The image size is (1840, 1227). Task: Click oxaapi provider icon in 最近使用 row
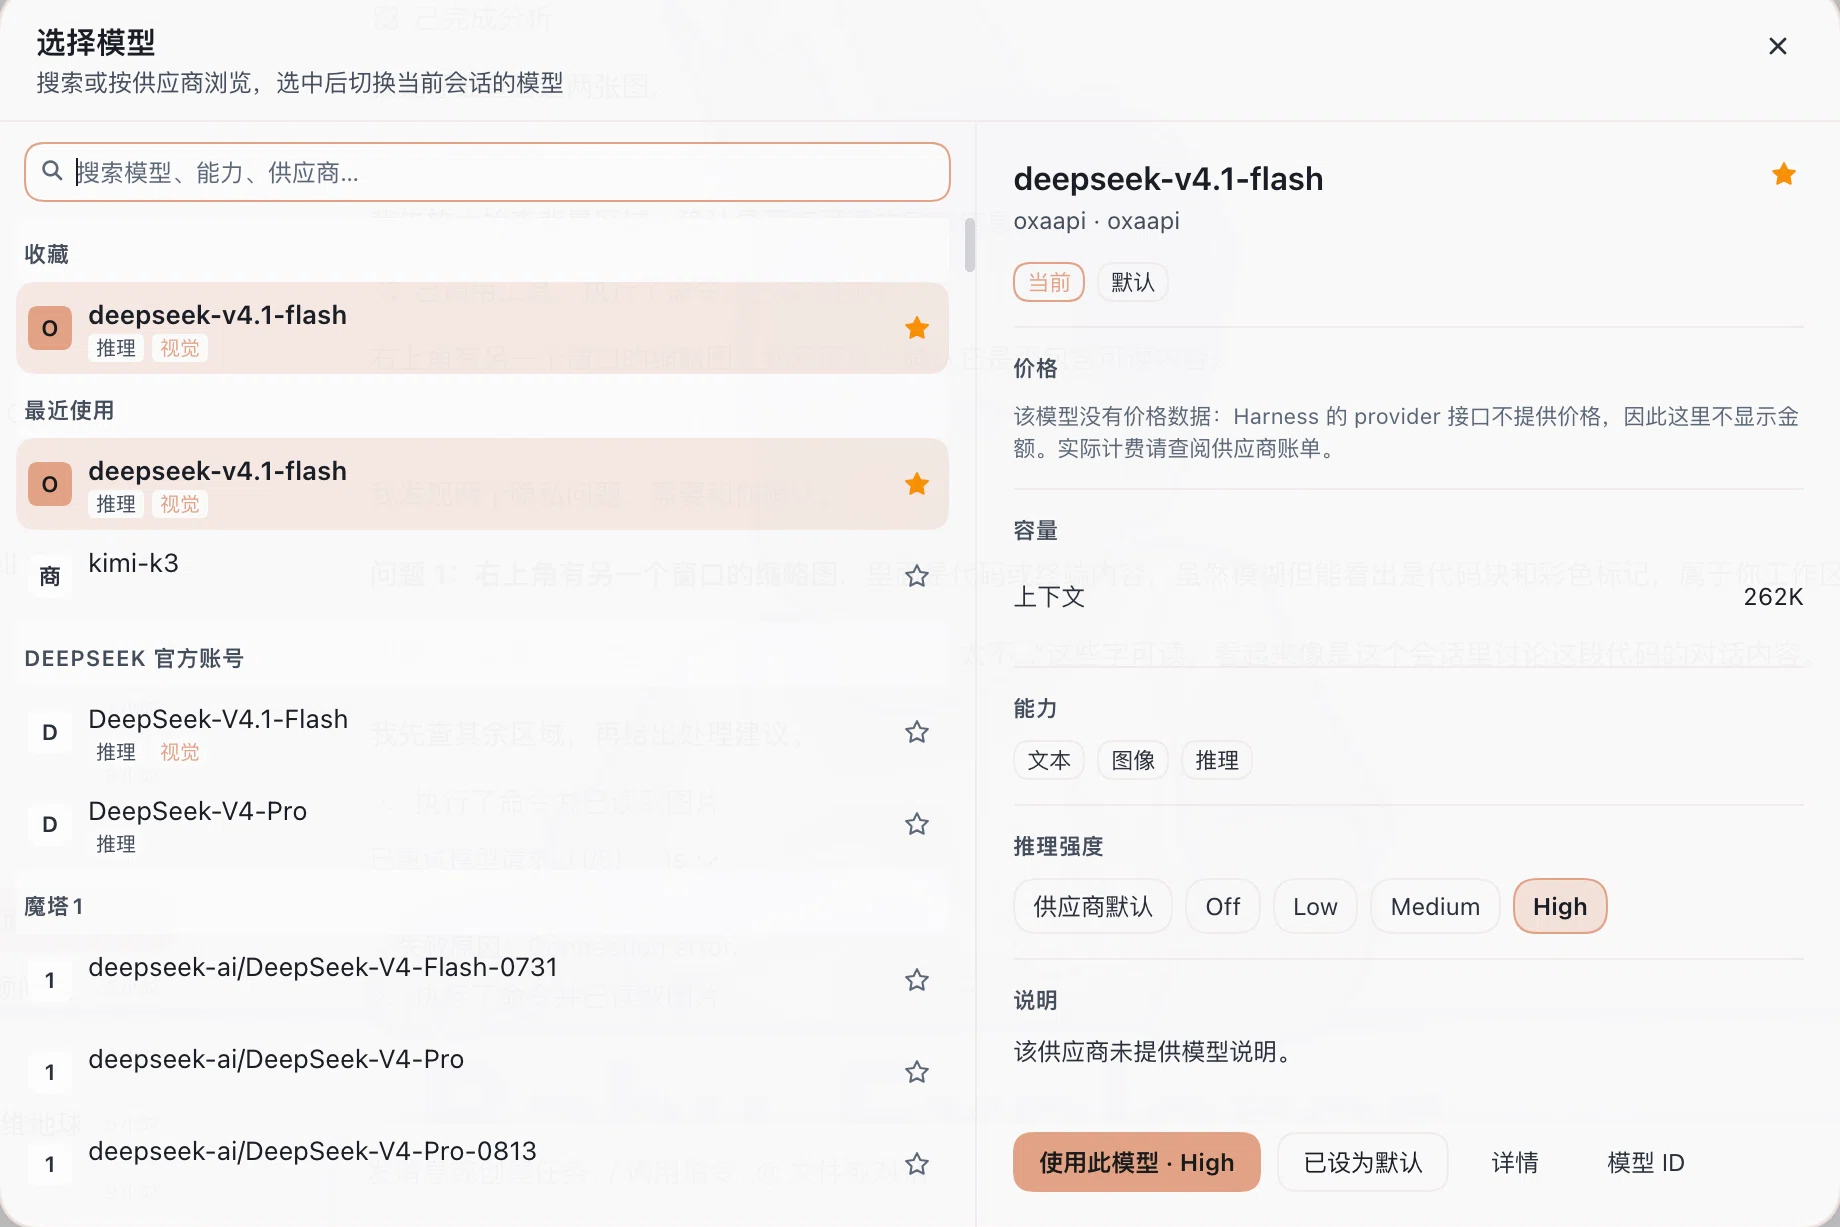point(50,484)
